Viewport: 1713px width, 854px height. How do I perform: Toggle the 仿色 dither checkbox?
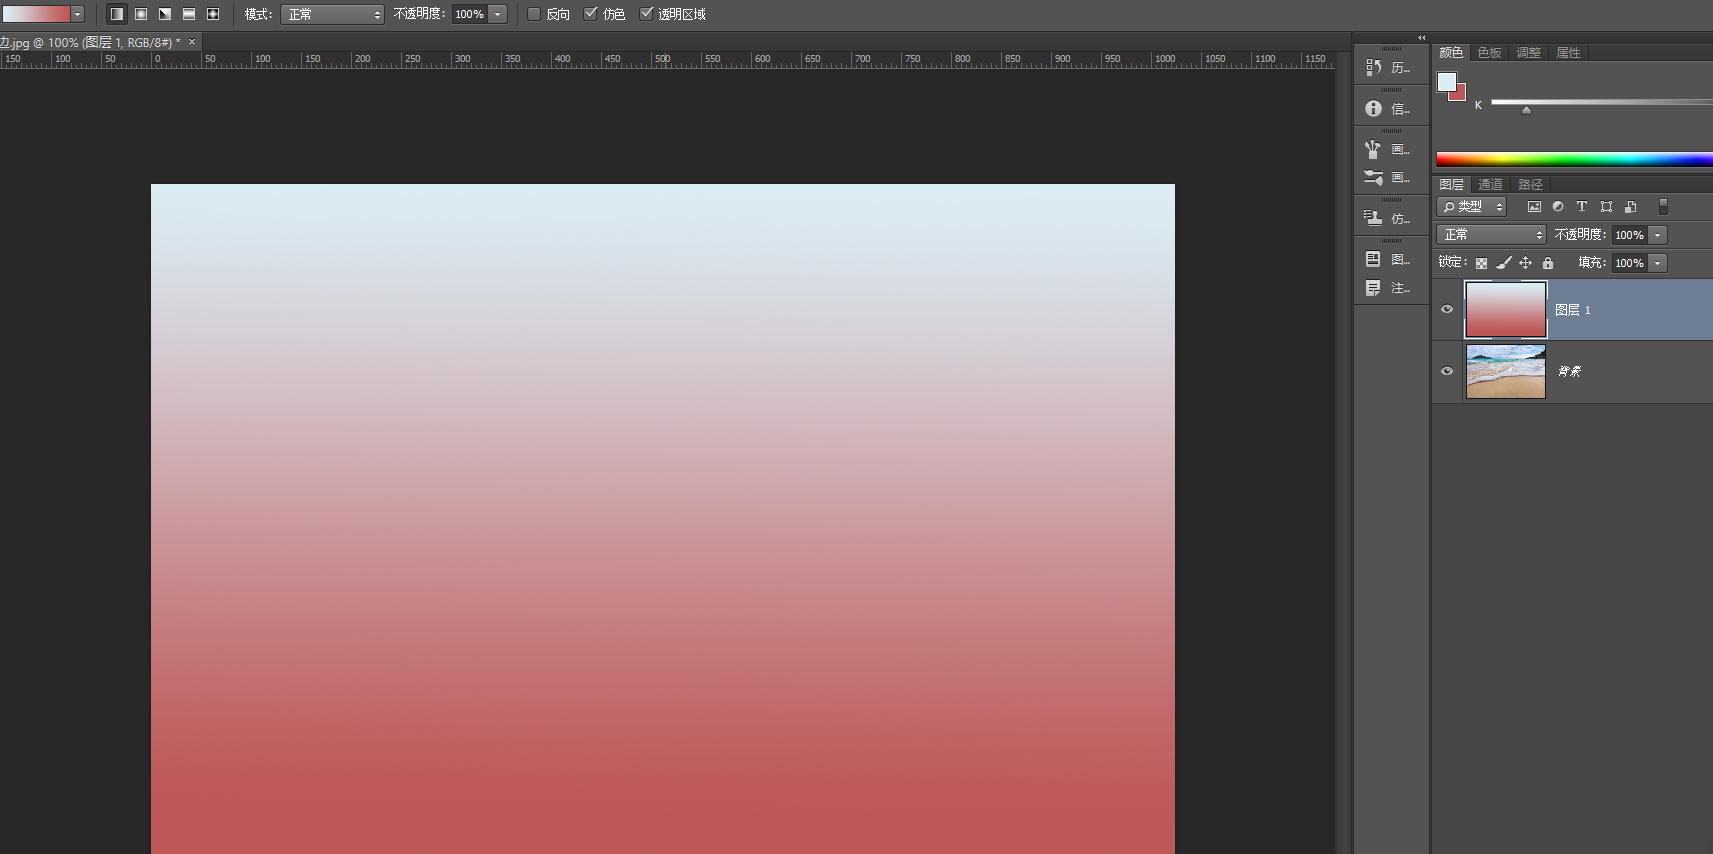pos(590,14)
